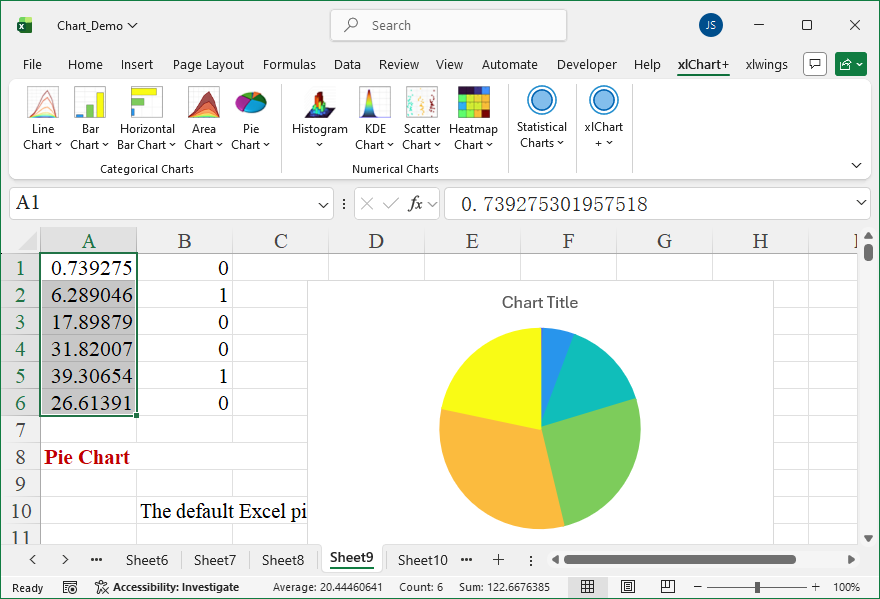Open the Line Chart gallery icon
Viewport: 880px width, 599px height.
click(x=43, y=104)
